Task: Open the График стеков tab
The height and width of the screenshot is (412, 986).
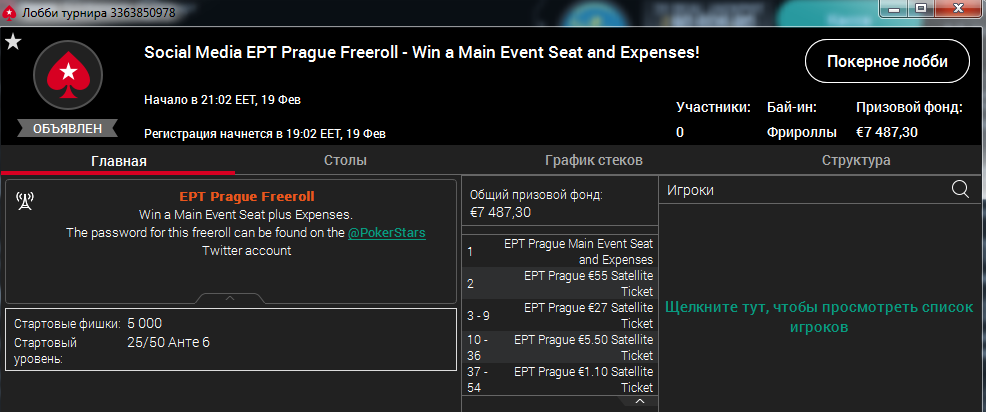Action: (x=594, y=160)
